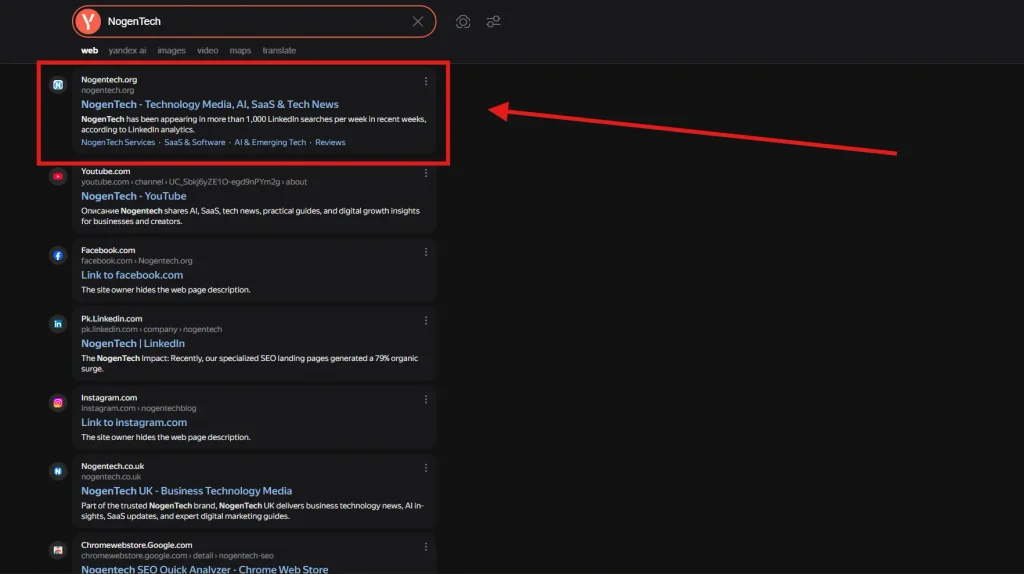Click the Nogentech.co.uk favicon
1024x574 pixels.
point(58,471)
